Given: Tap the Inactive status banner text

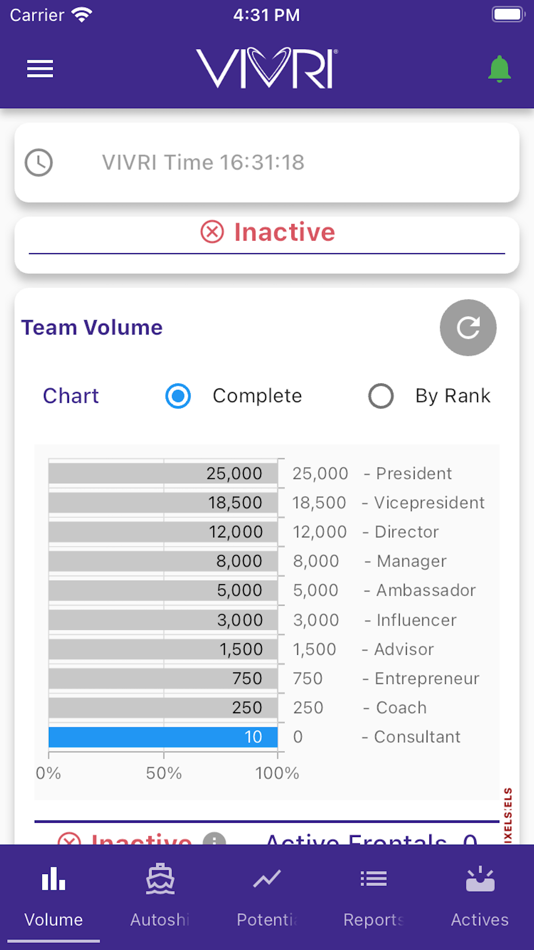Looking at the screenshot, I should 284,232.
